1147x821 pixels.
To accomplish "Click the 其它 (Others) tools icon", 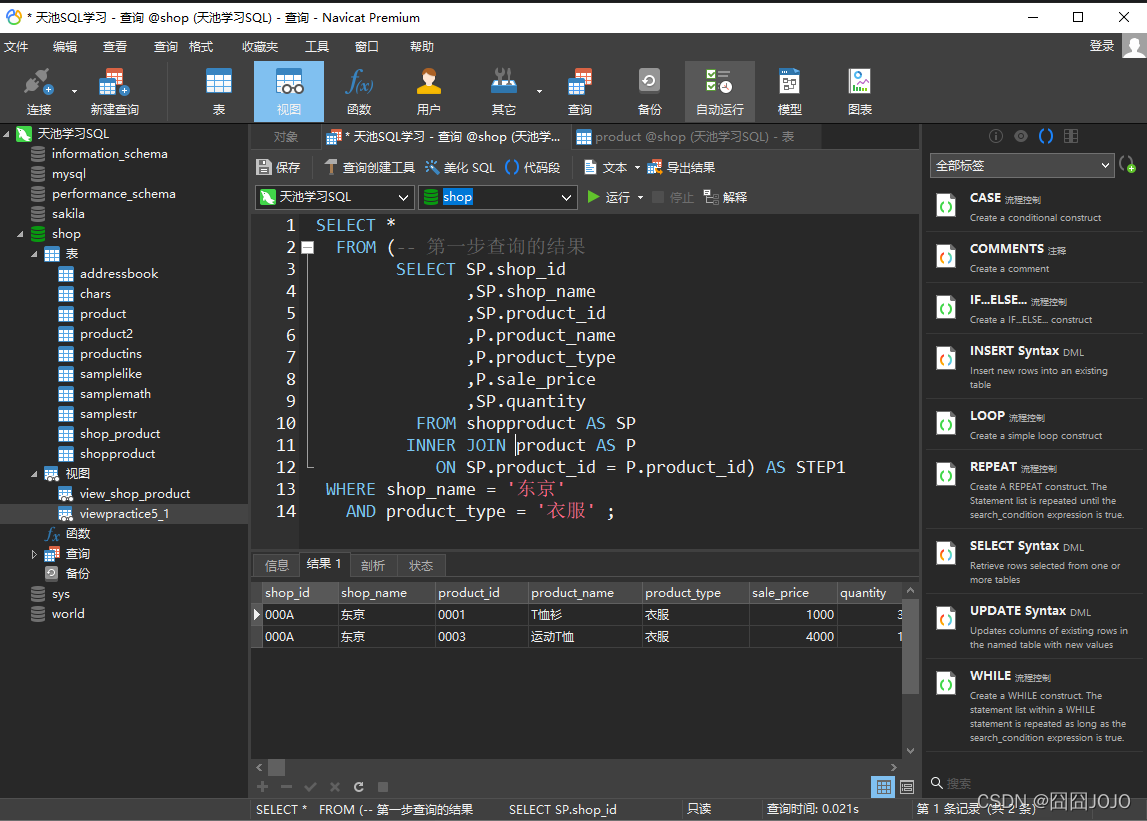I will pos(503,91).
